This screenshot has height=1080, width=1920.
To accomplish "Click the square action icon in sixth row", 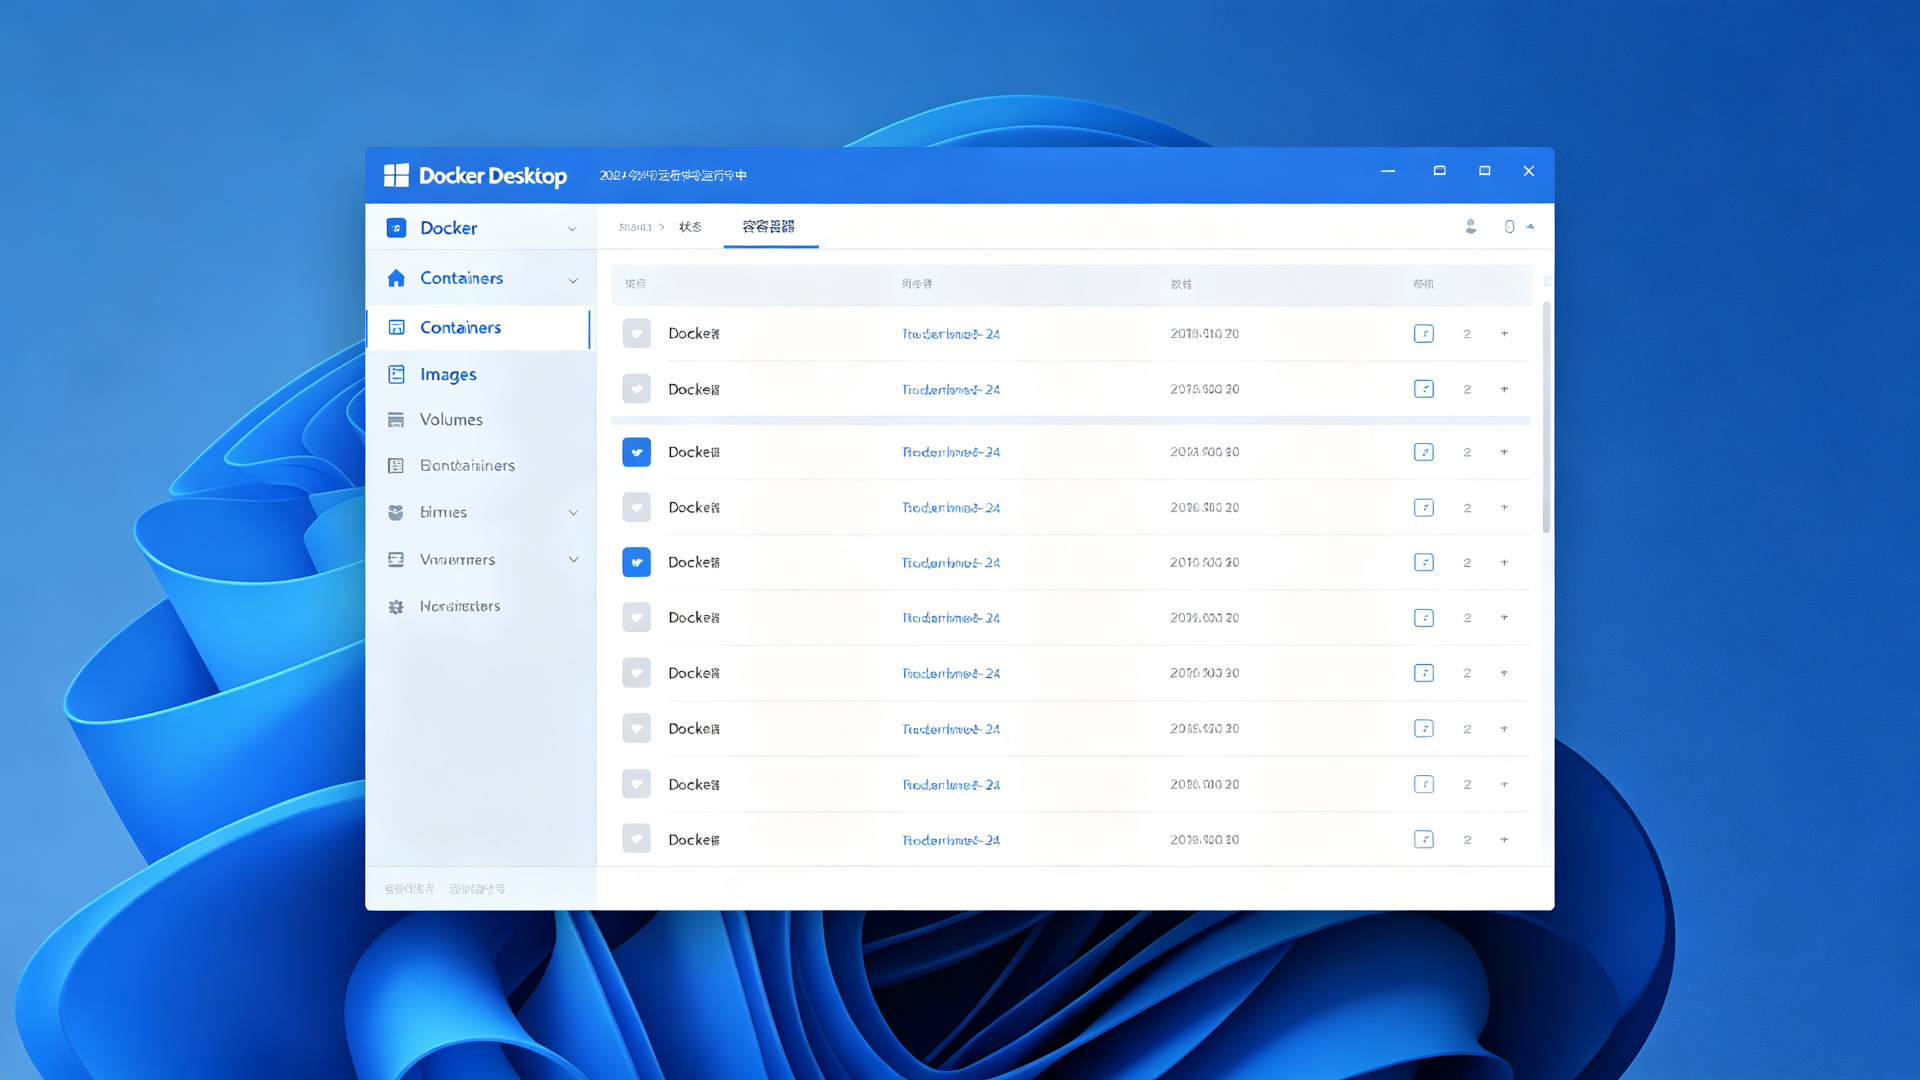I will (x=1424, y=618).
